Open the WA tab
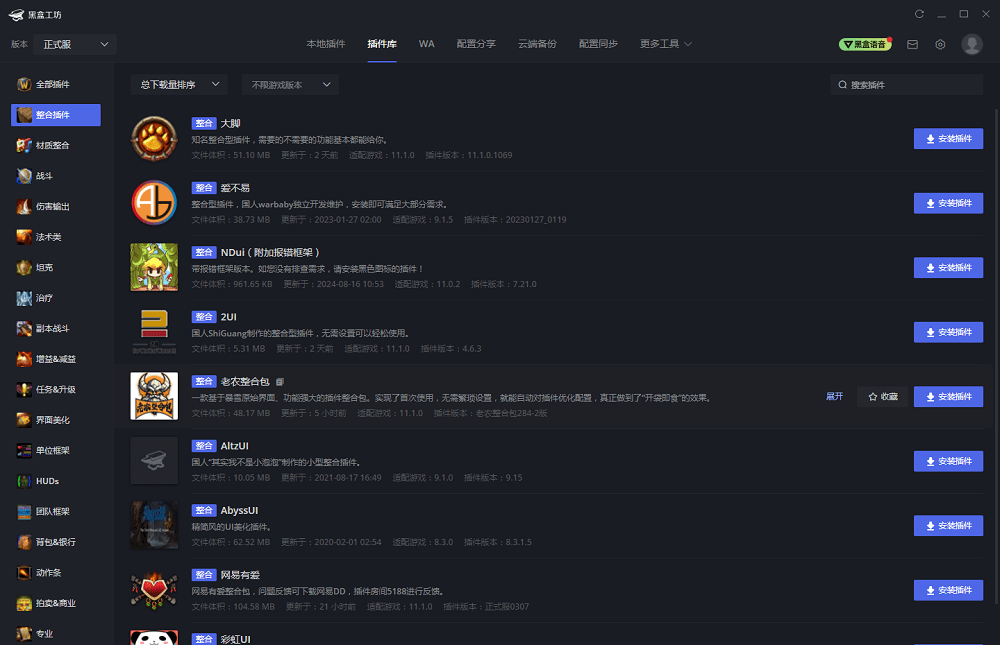The width and height of the screenshot is (1000, 645). coord(427,44)
